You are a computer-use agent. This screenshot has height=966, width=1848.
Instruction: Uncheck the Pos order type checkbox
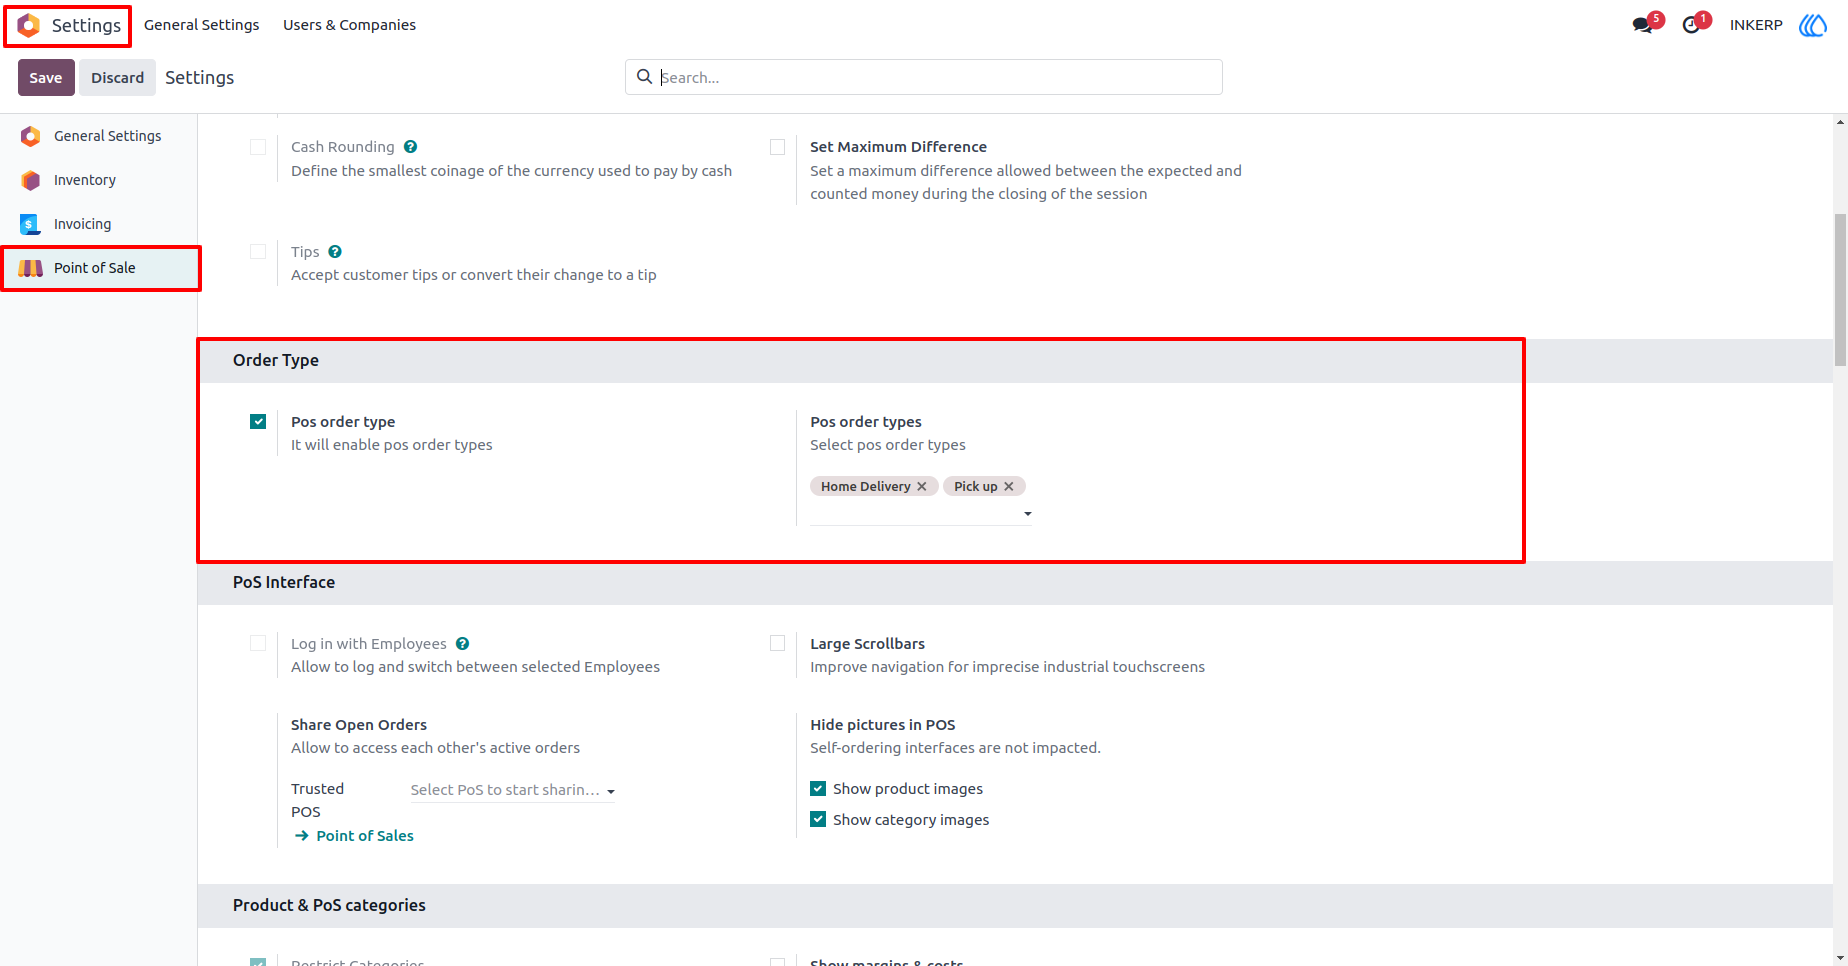(x=258, y=422)
